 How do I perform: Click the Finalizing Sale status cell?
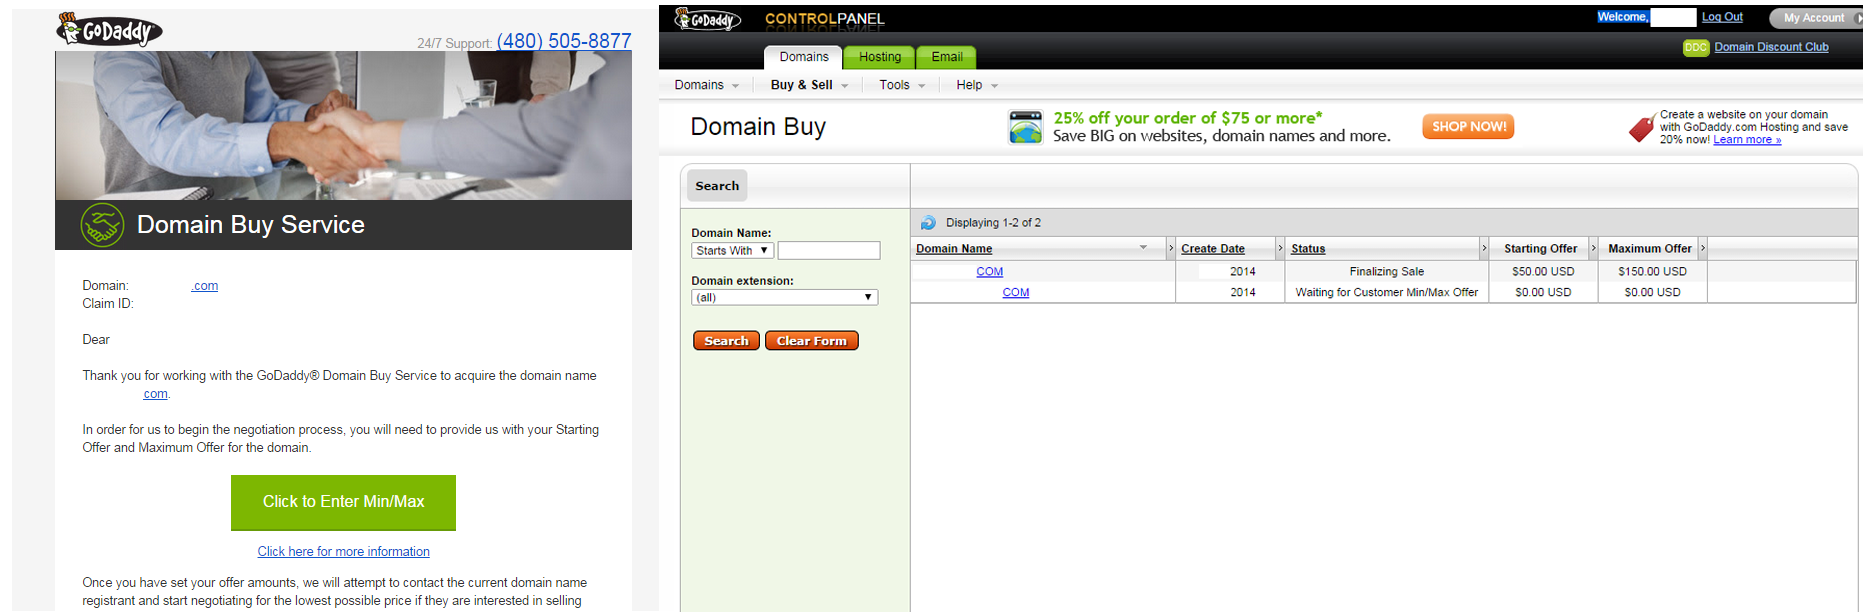pyautogui.click(x=1386, y=272)
